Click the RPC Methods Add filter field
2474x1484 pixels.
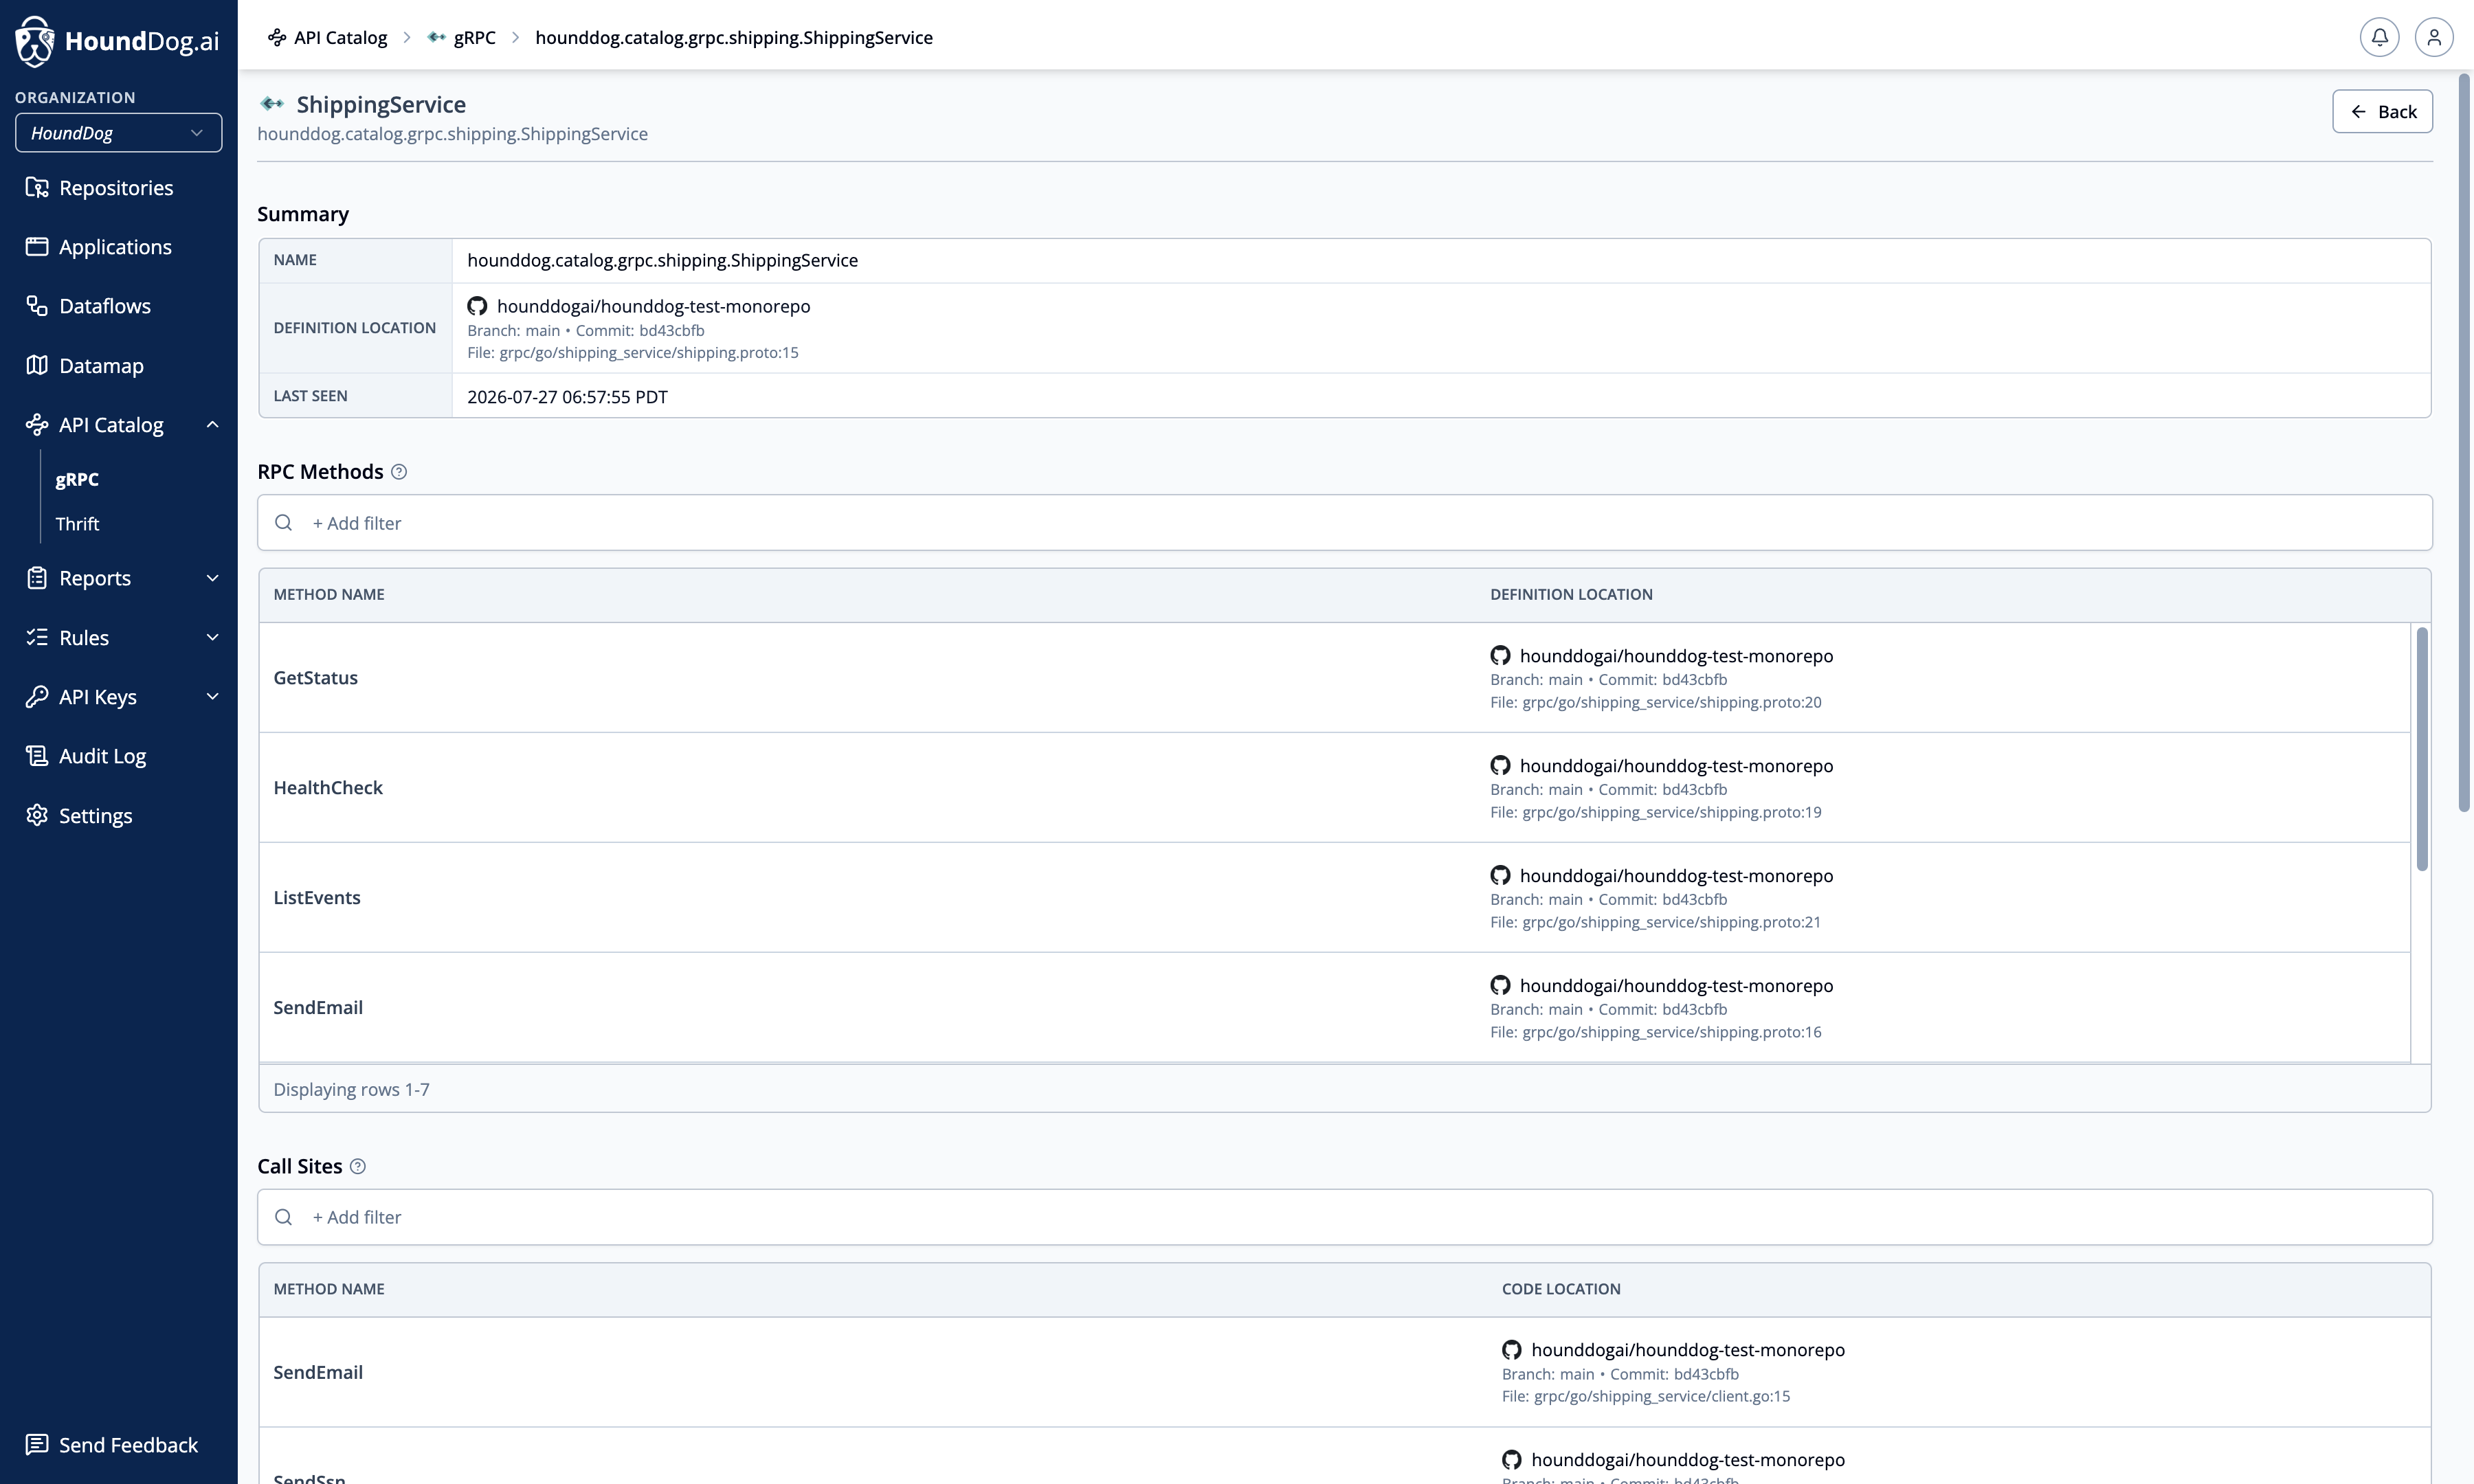pos(1344,523)
